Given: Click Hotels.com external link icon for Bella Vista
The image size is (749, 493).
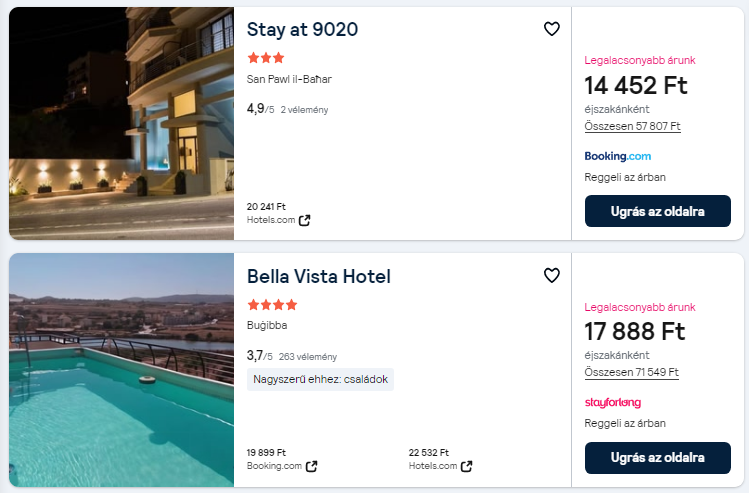Looking at the screenshot, I should 467,466.
